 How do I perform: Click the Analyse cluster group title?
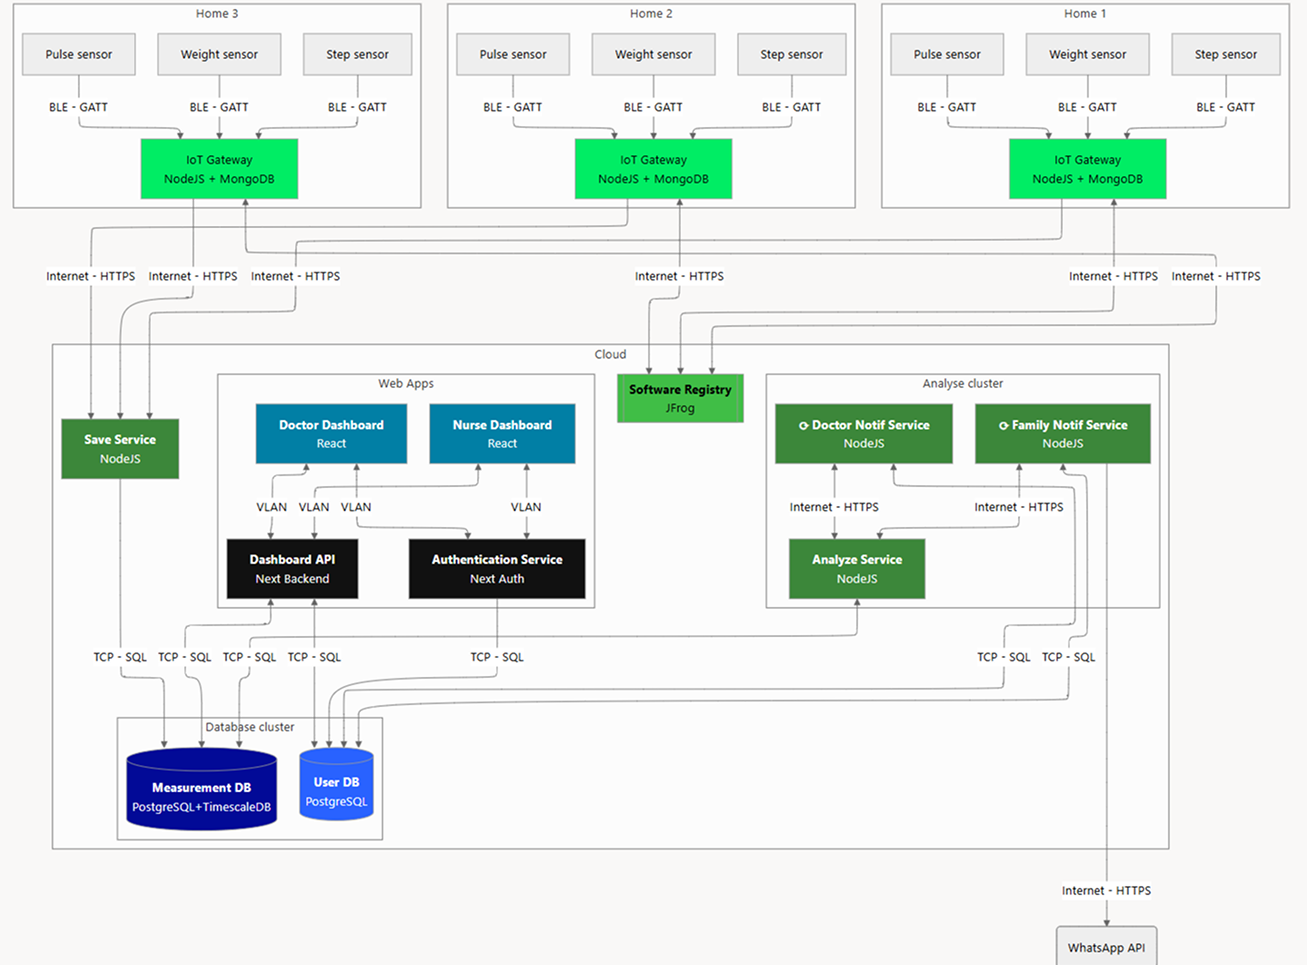click(962, 383)
